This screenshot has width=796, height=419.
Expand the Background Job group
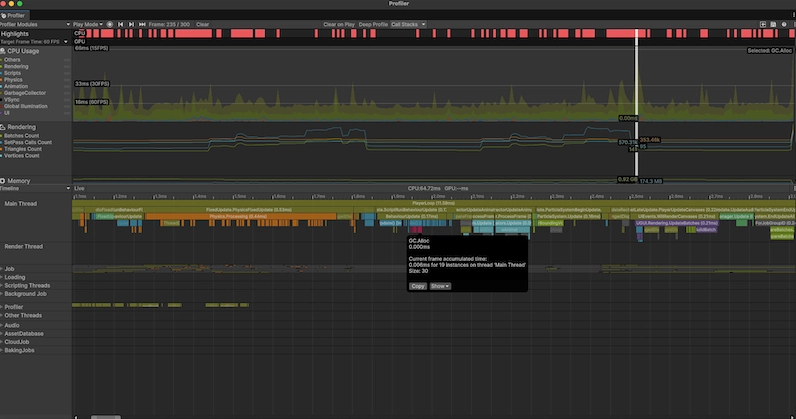tap(2, 294)
